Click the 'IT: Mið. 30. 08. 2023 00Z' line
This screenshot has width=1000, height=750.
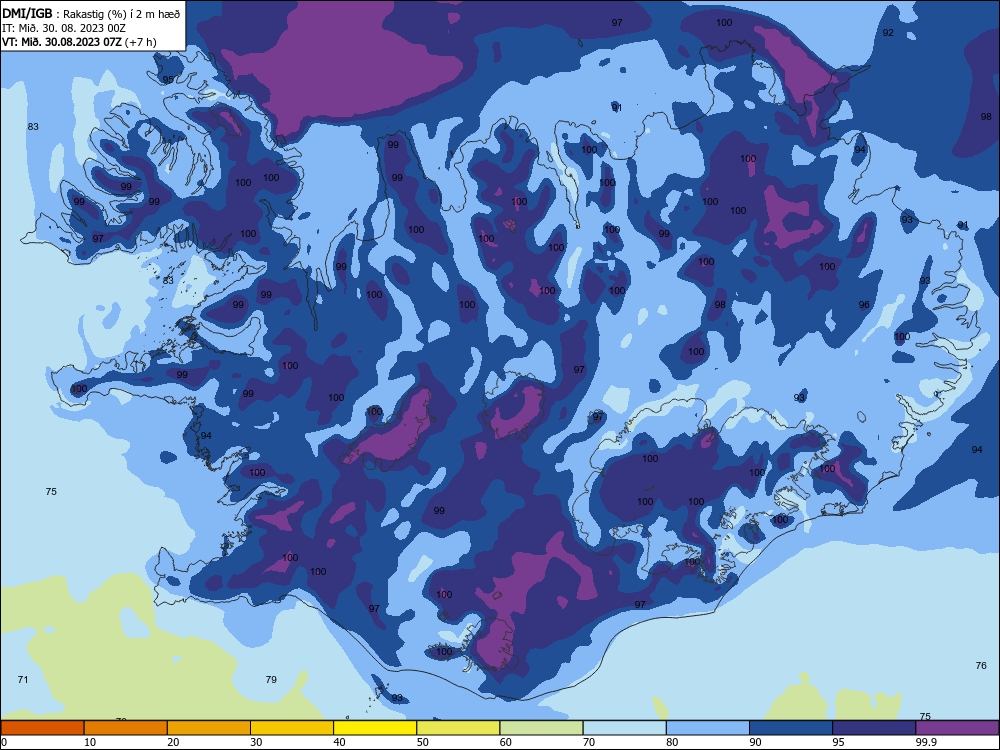click(64, 28)
